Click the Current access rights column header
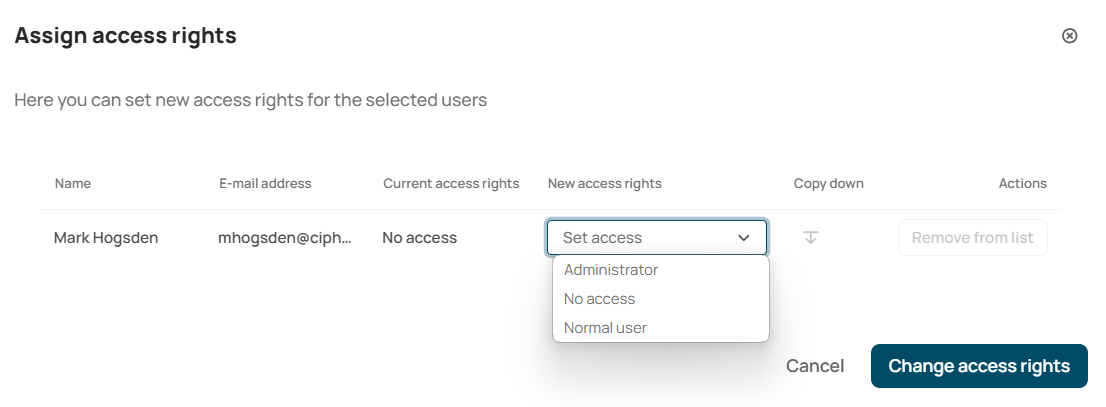Screen dimensions: 1106x407 [x=451, y=183]
